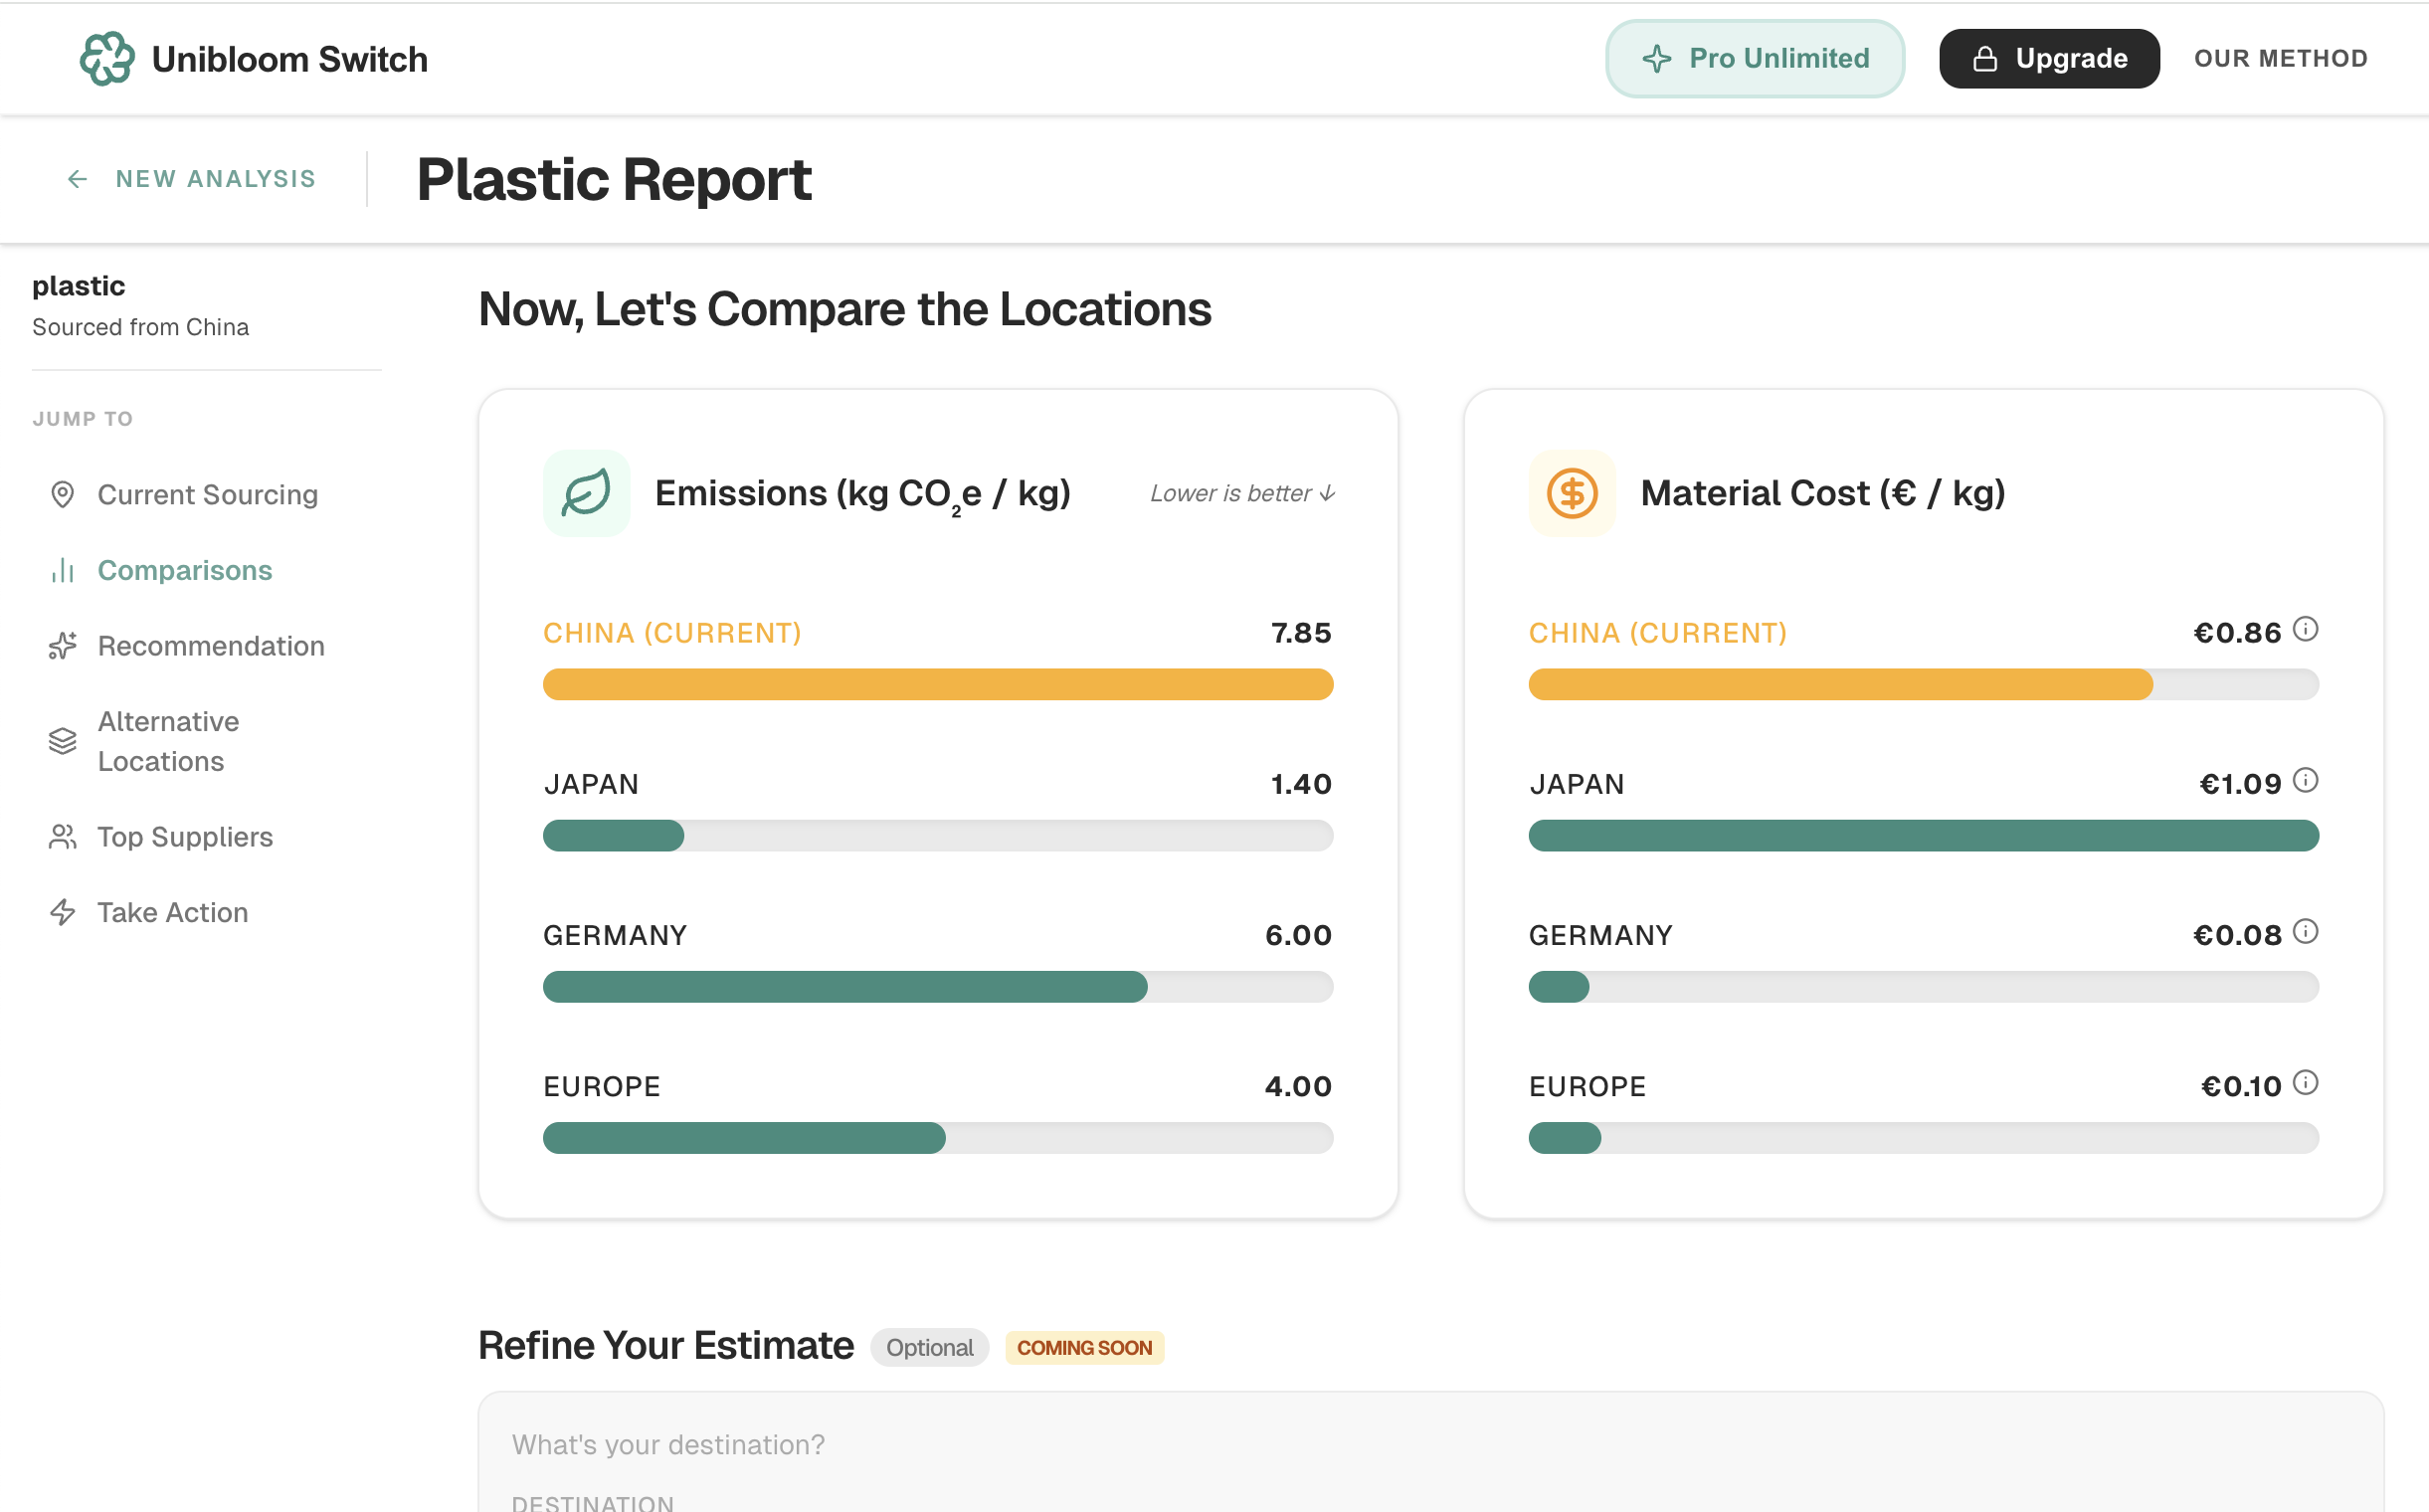Navigate to Top Suppliers
2429x1512 pixels.
click(184, 837)
